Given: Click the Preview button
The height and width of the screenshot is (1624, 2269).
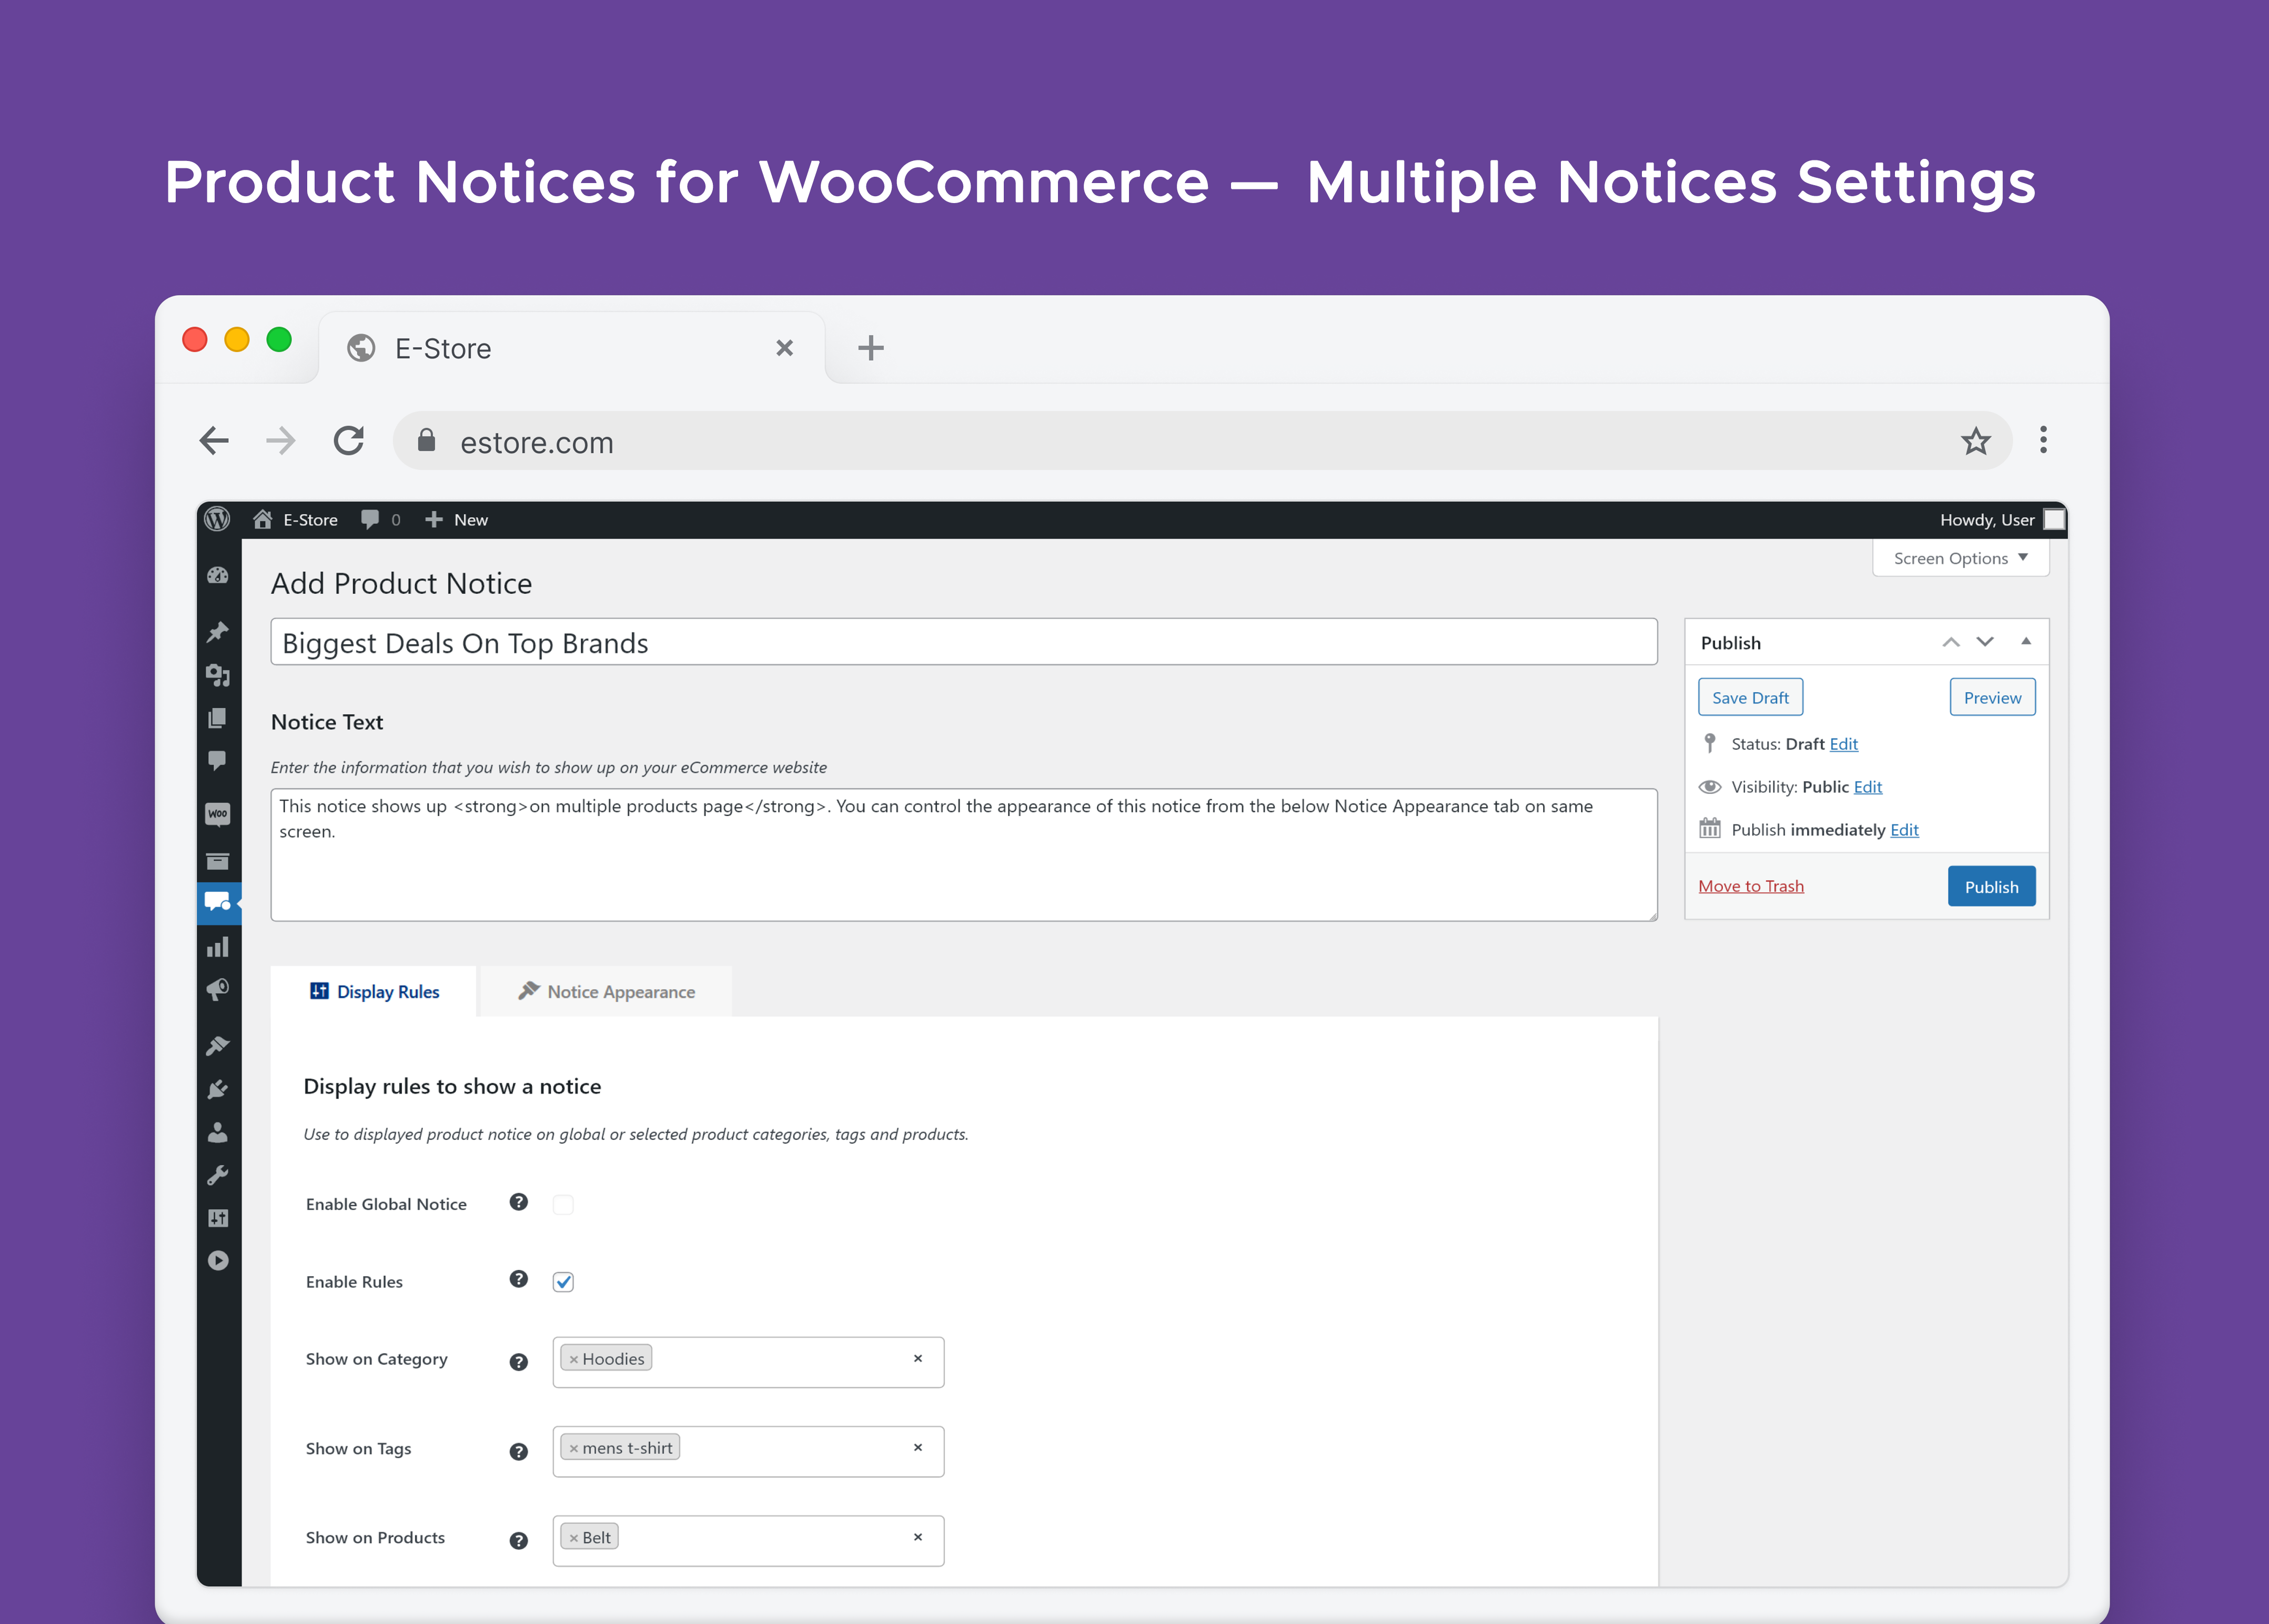Looking at the screenshot, I should point(1992,697).
